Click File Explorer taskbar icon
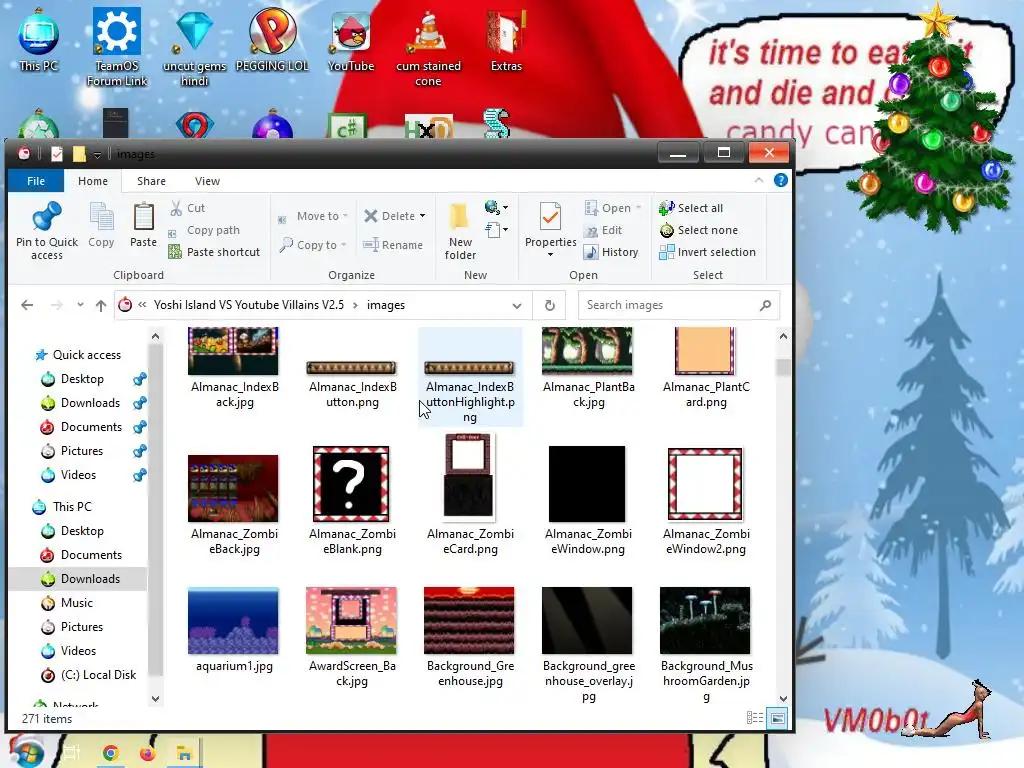The image size is (1024, 768). pyautogui.click(x=184, y=753)
